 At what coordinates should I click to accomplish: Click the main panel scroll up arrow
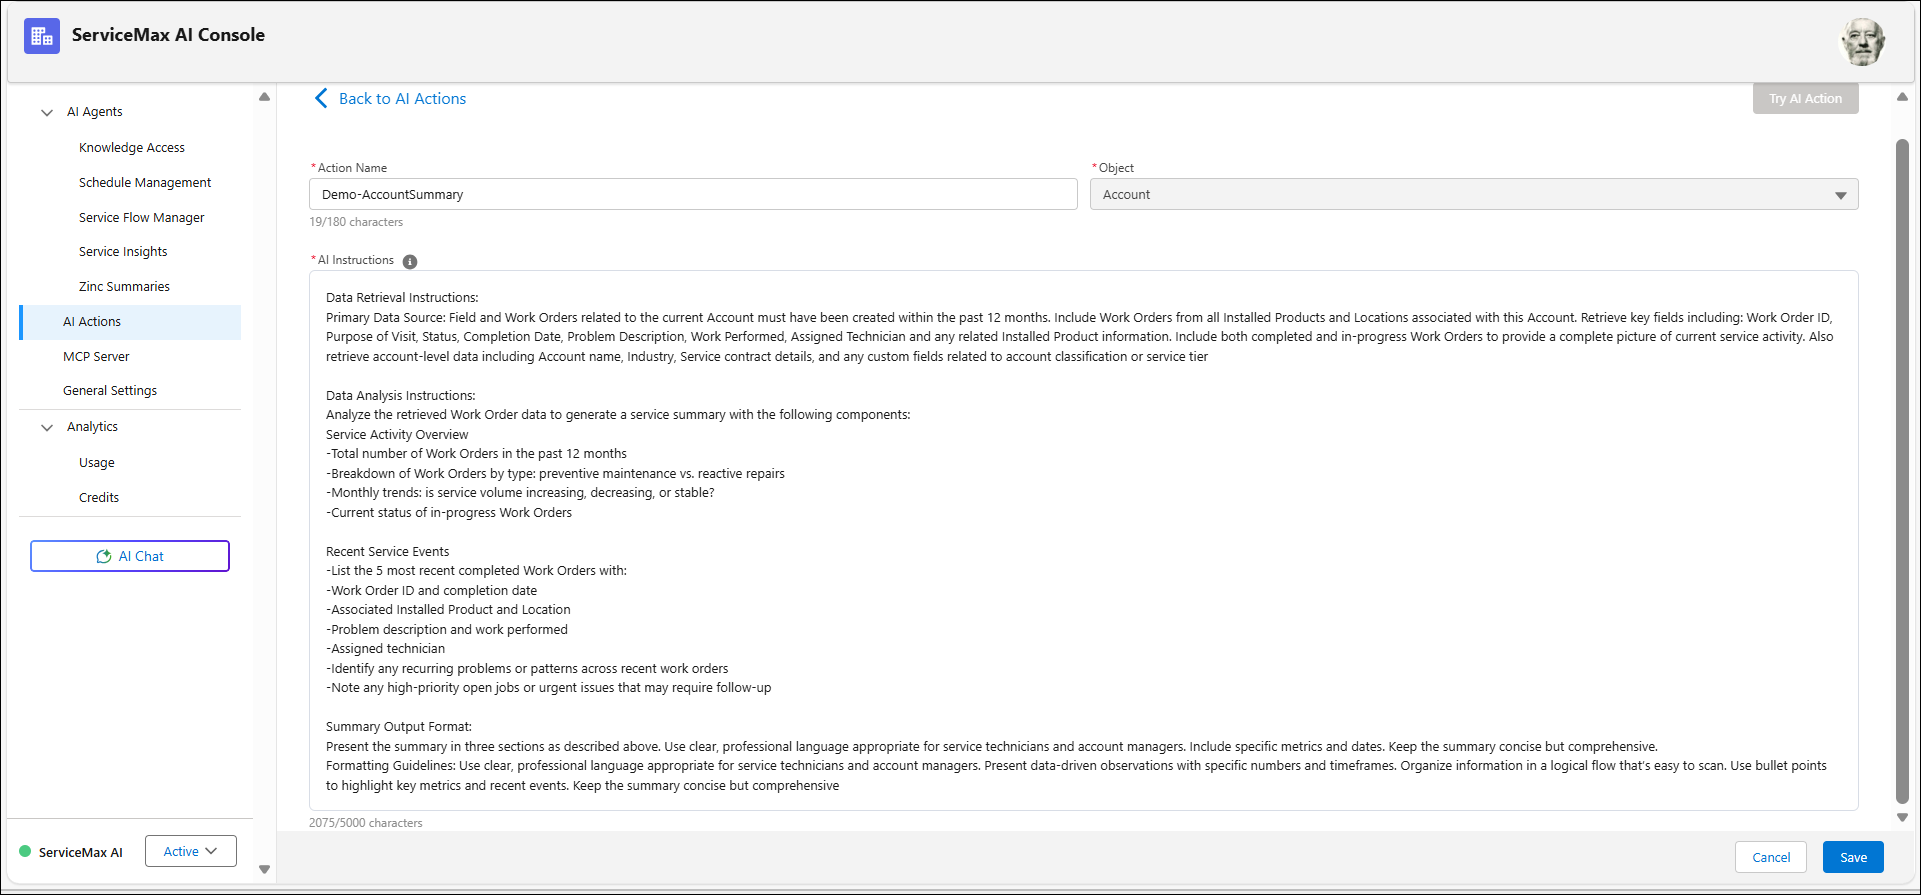(1902, 97)
